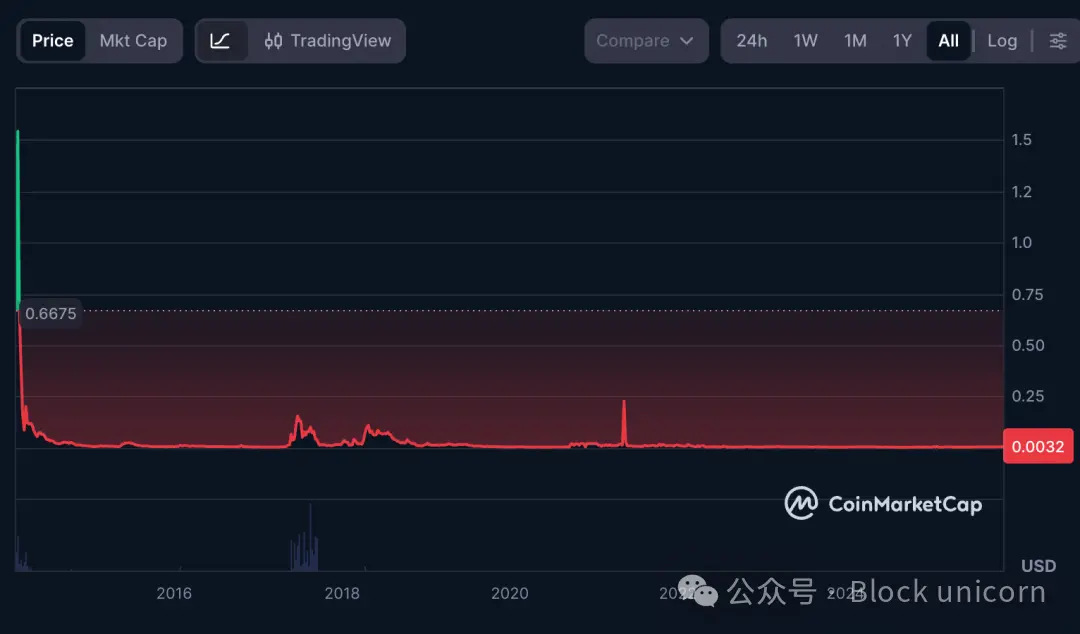The width and height of the screenshot is (1080, 634).
Task: Click the 0.0032 current price label
Action: [x=1038, y=447]
